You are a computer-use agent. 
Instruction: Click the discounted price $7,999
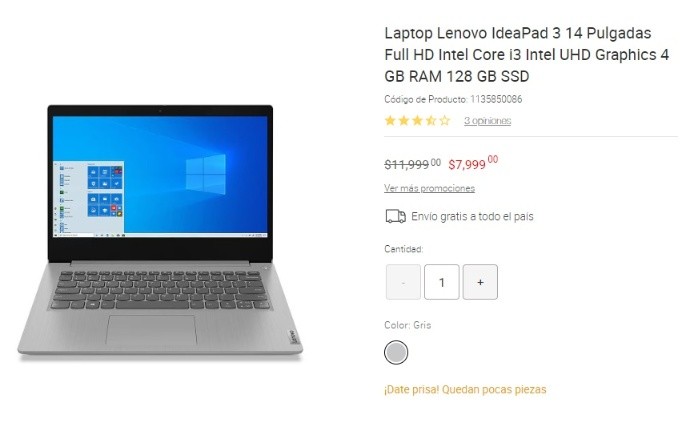point(473,163)
